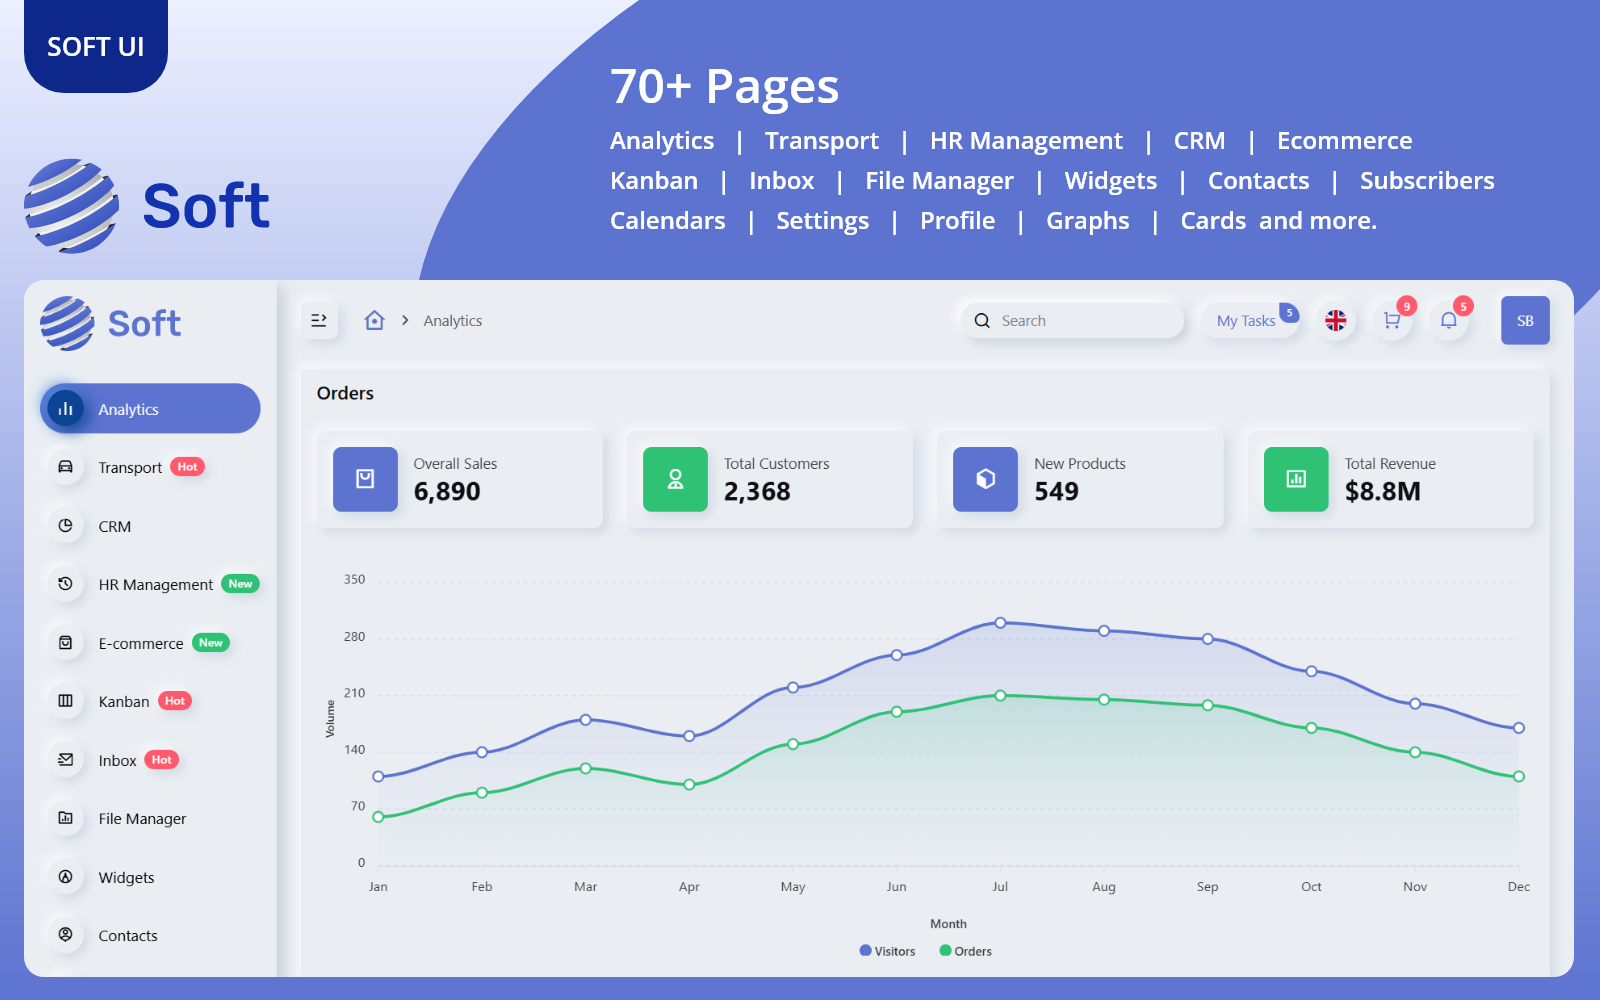Open the SB user profile avatar
The image size is (1600, 1000).
[1524, 321]
